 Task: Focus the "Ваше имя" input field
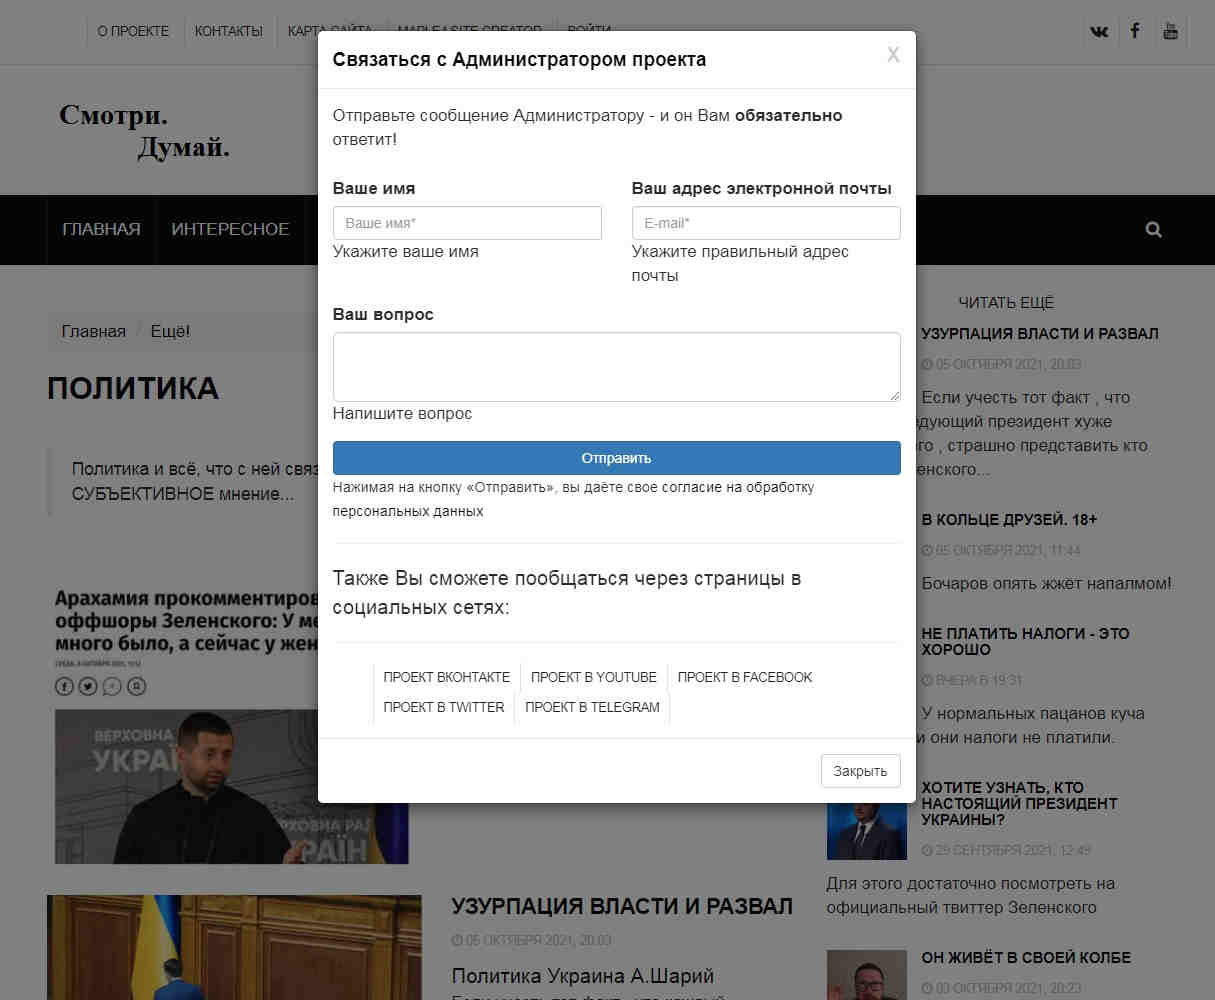pyautogui.click(x=467, y=223)
